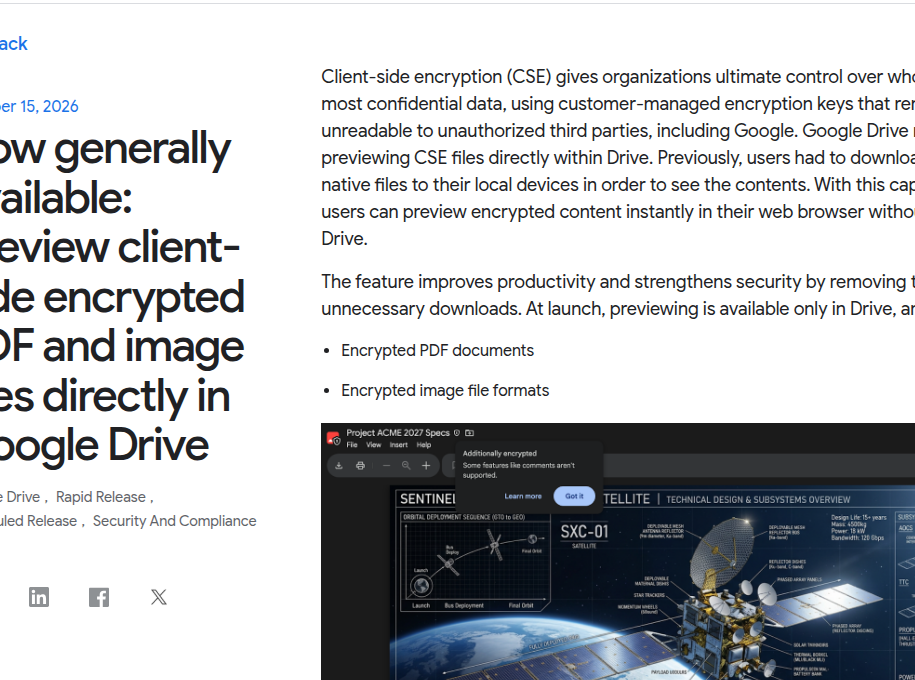This screenshot has width=915, height=680.
Task: Click the plus zoom in icon in preview toolbar
Action: [426, 465]
